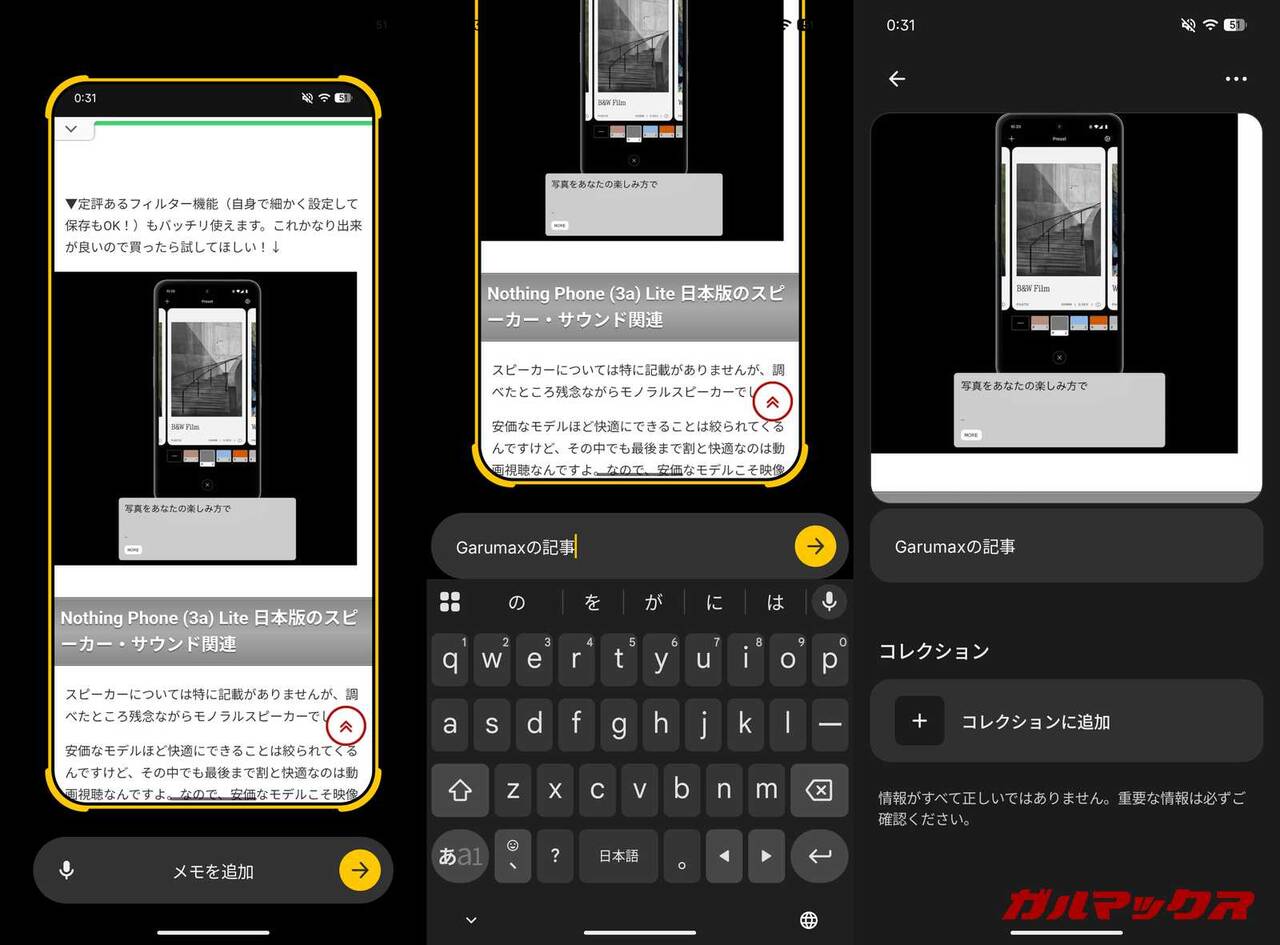
Task: Select the が suggestion in candidate bar
Action: pos(653,602)
